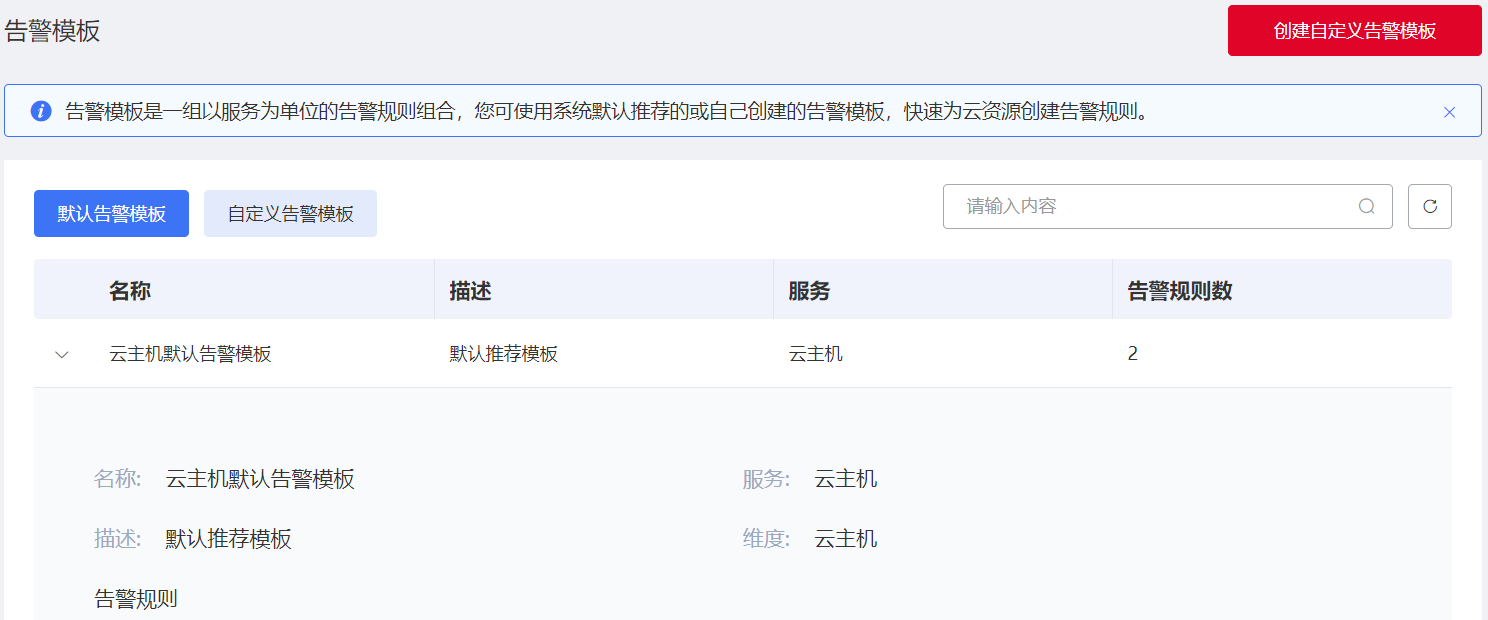Click the 名称 column header
Image resolution: width=1488 pixels, height=620 pixels.
point(130,291)
